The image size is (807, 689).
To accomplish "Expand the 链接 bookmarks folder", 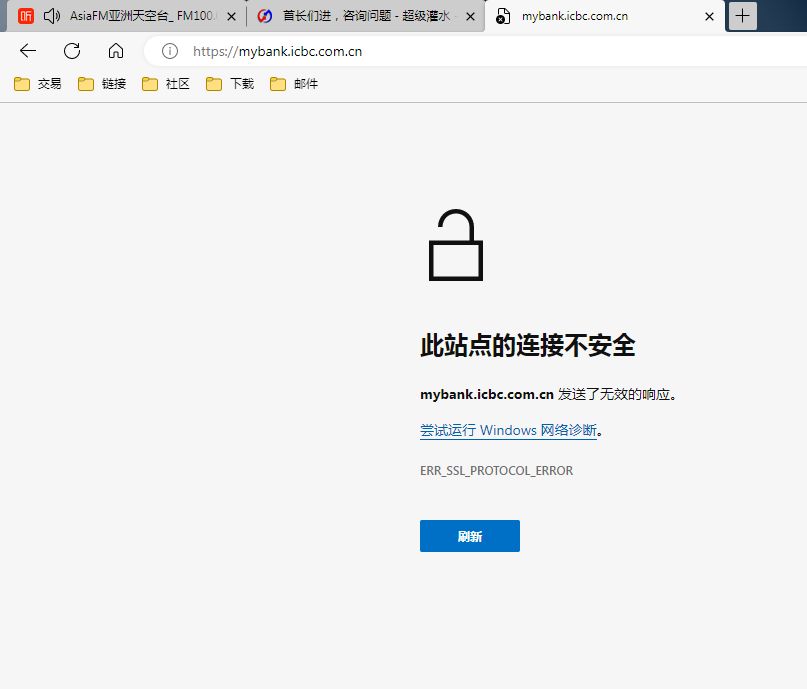I will [102, 83].
